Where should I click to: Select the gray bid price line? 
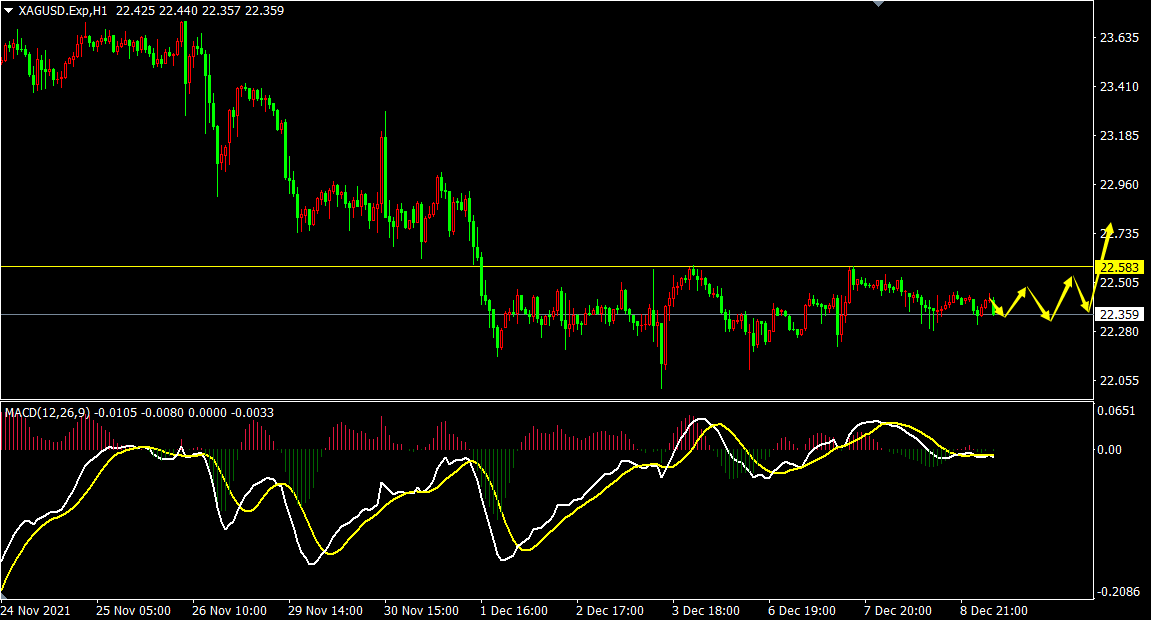coord(300,314)
